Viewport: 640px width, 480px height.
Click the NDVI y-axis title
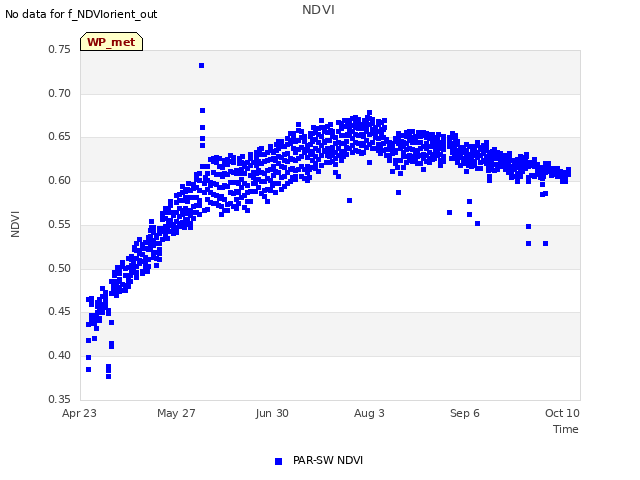tap(15, 224)
